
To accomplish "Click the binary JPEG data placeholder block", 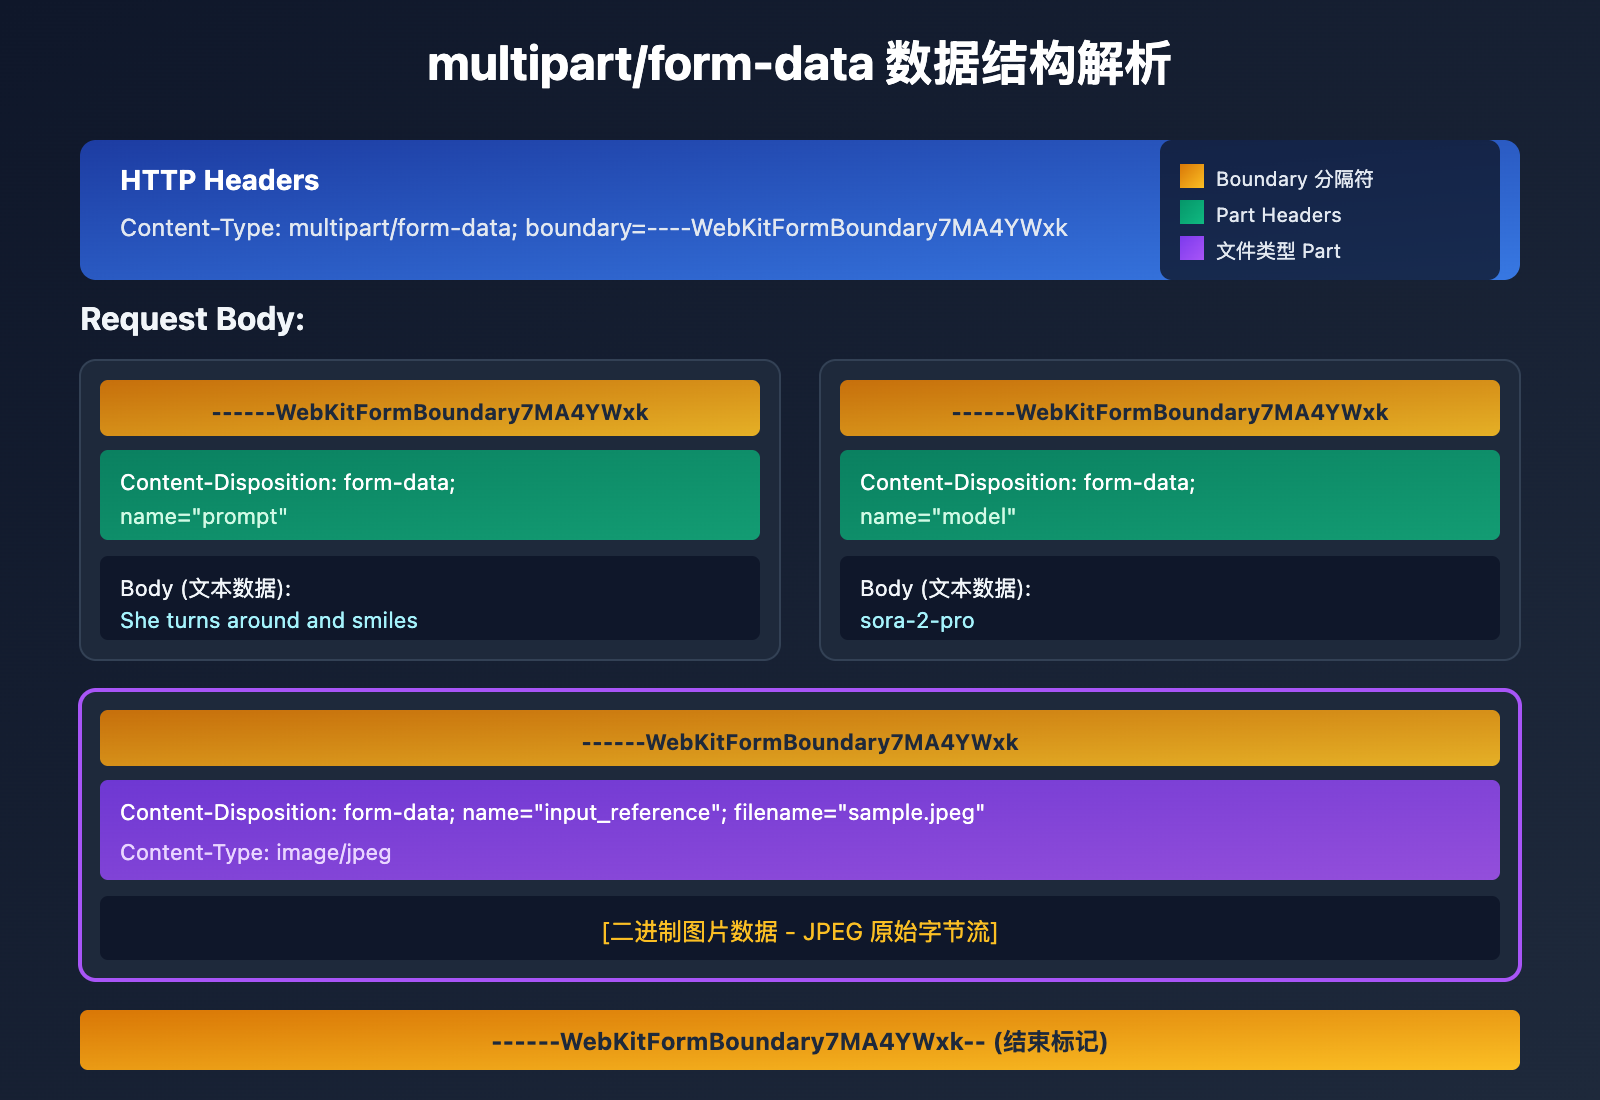I will (799, 929).
